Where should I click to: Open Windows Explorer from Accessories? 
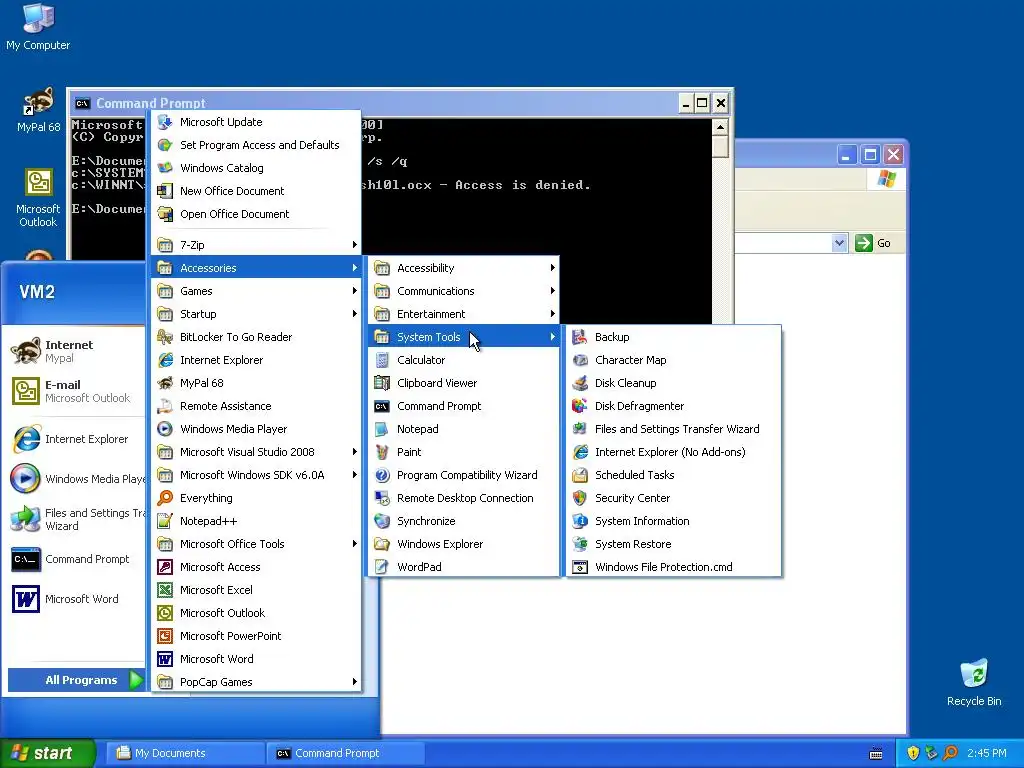point(464,543)
